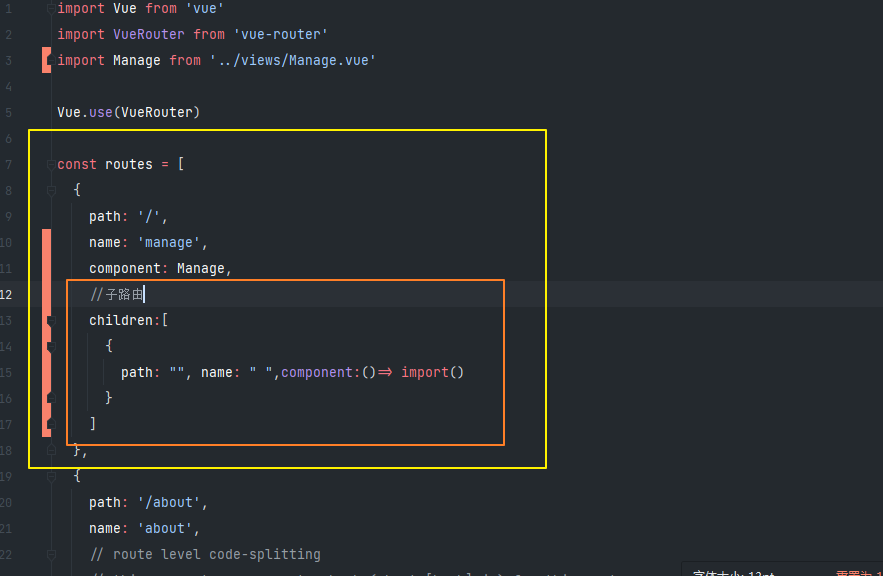Click the '// route level code-splitting' comment

[205, 554]
